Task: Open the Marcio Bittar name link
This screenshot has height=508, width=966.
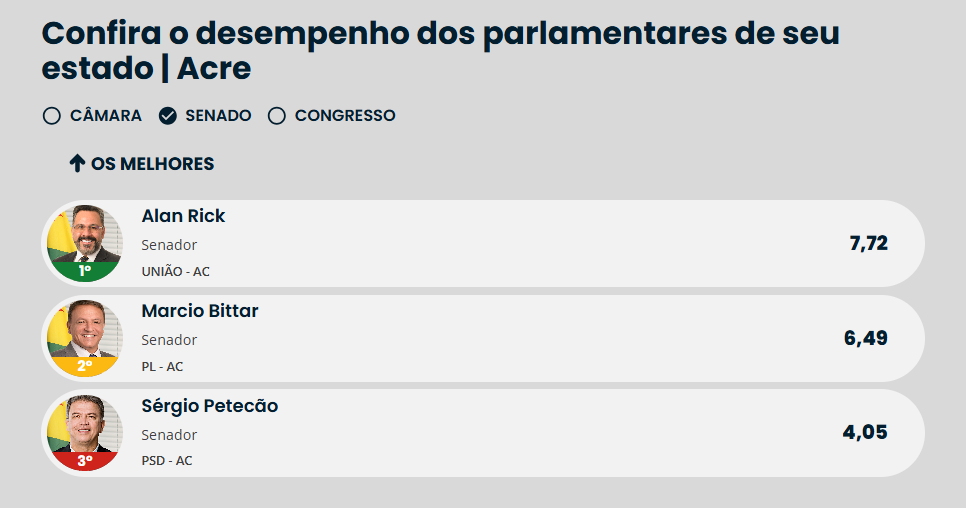Action: (x=200, y=311)
